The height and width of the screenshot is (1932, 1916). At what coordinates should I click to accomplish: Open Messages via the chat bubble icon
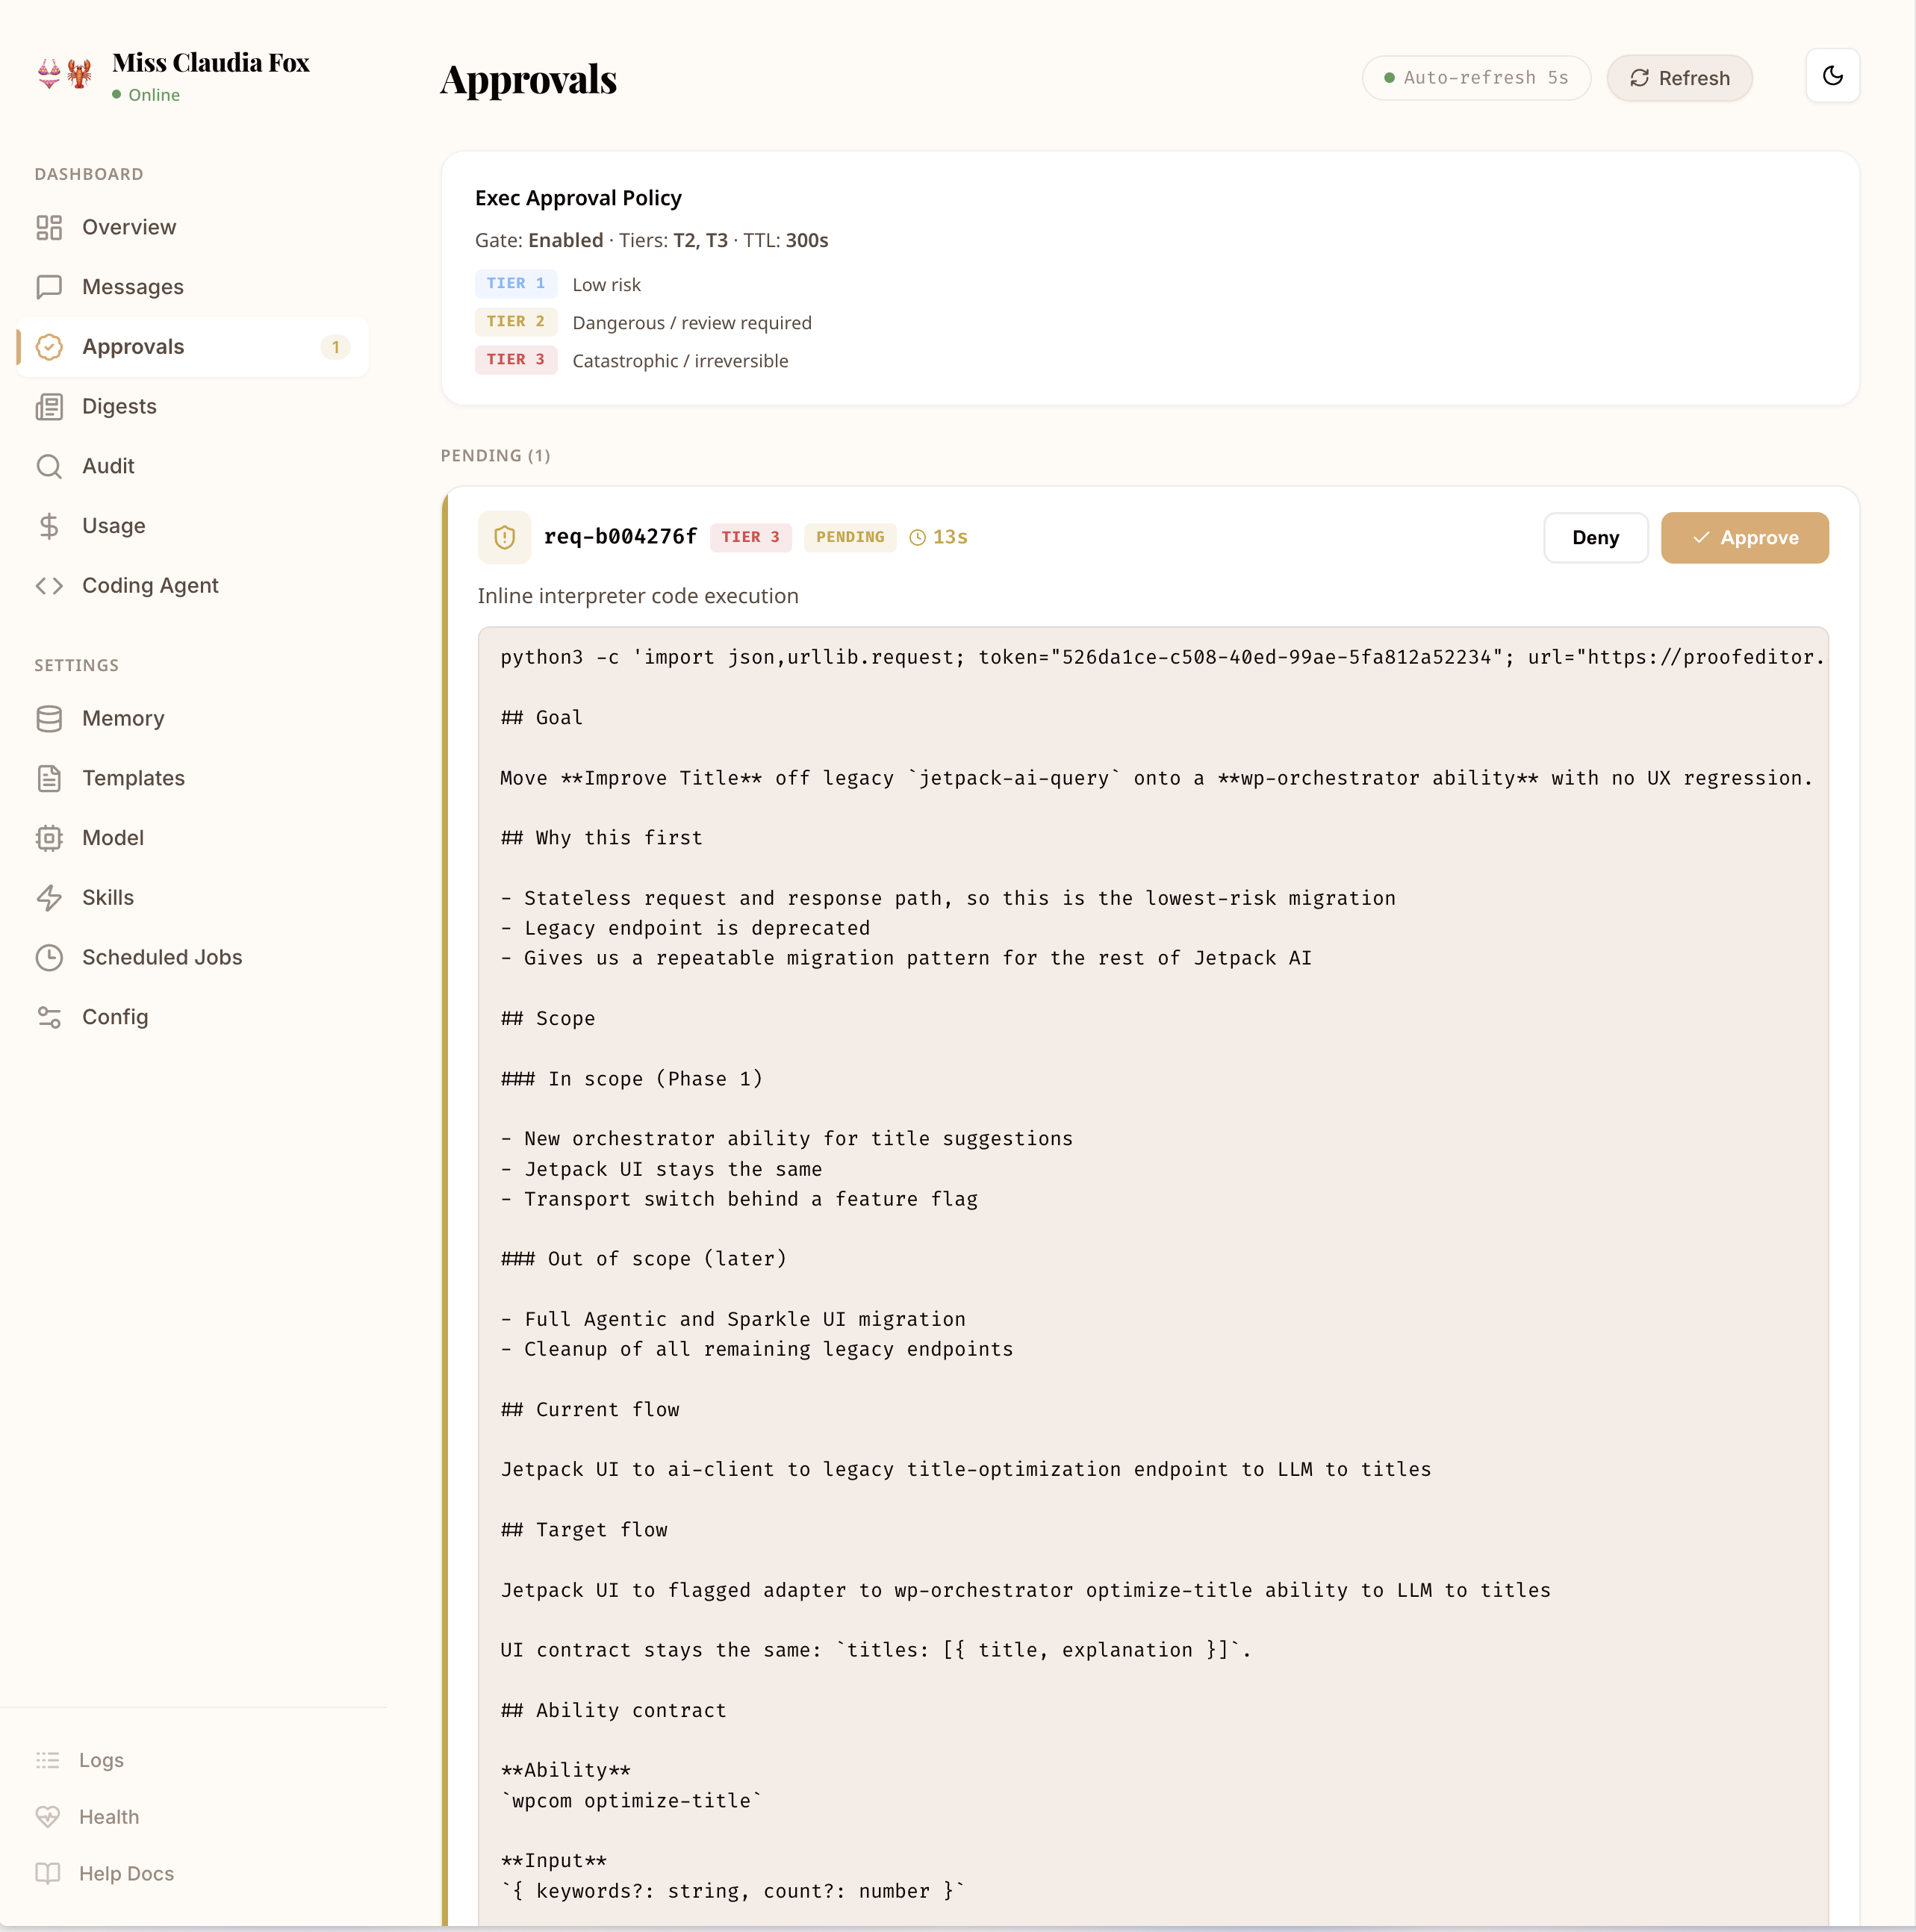[x=51, y=287]
